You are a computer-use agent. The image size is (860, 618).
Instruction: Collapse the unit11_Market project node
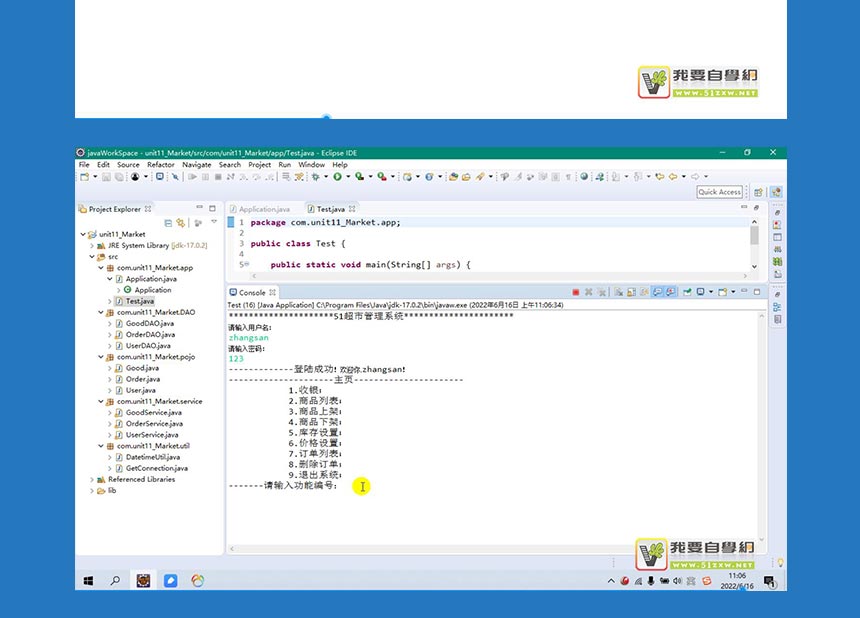[x=83, y=234]
